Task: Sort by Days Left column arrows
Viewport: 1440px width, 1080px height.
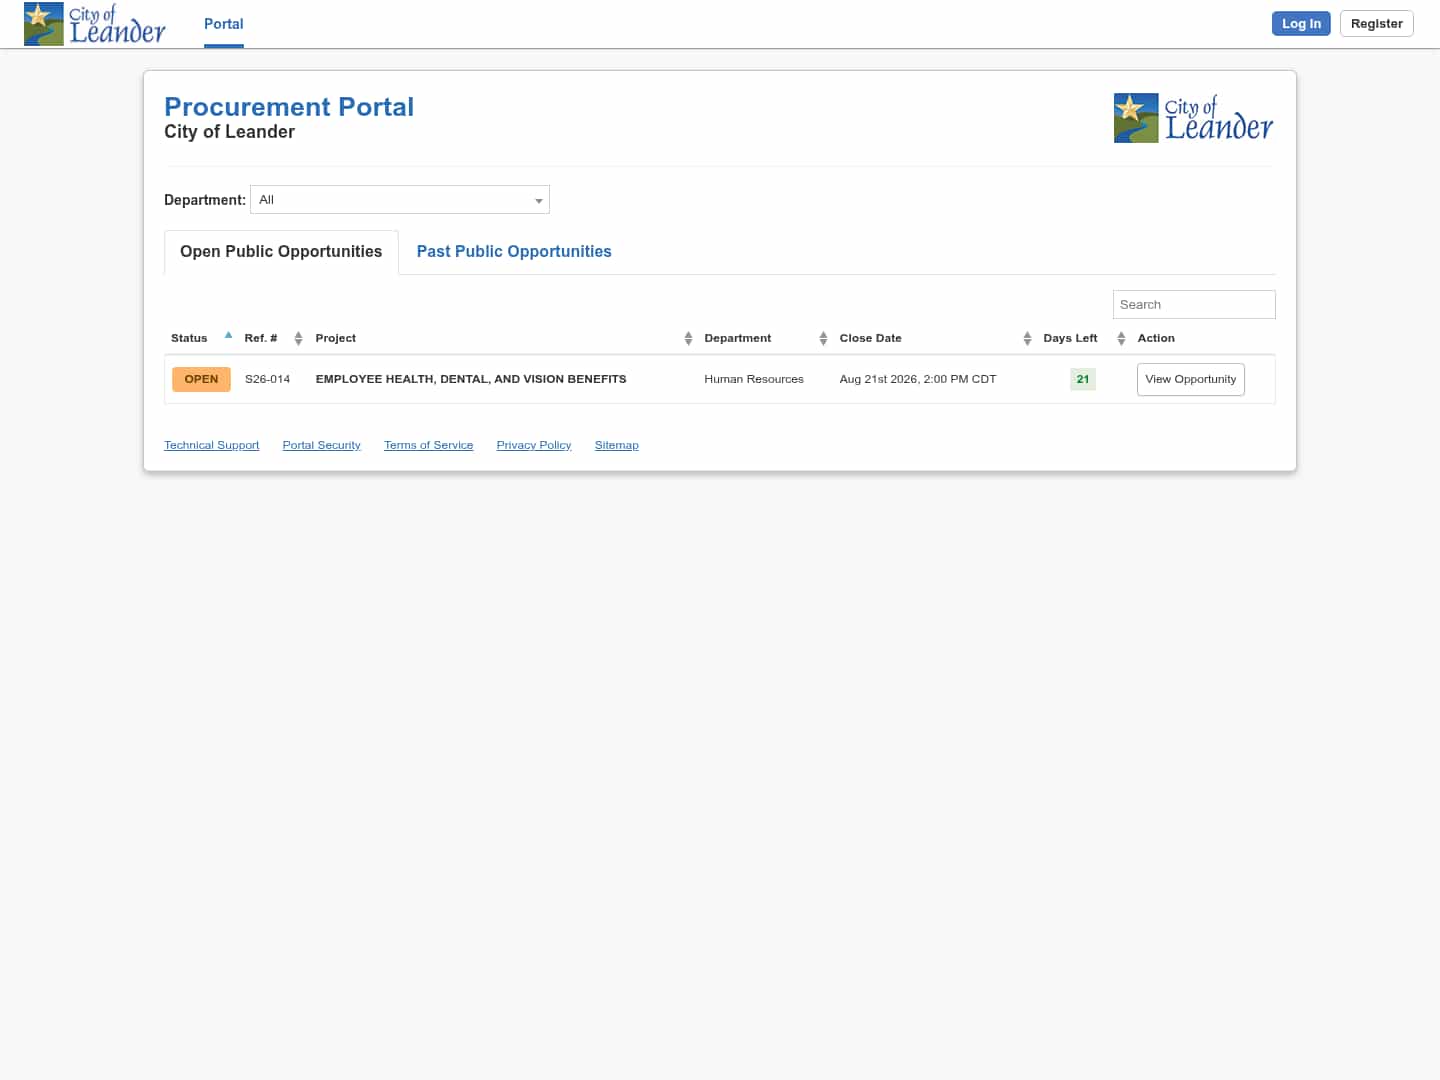Action: [x=1121, y=338]
